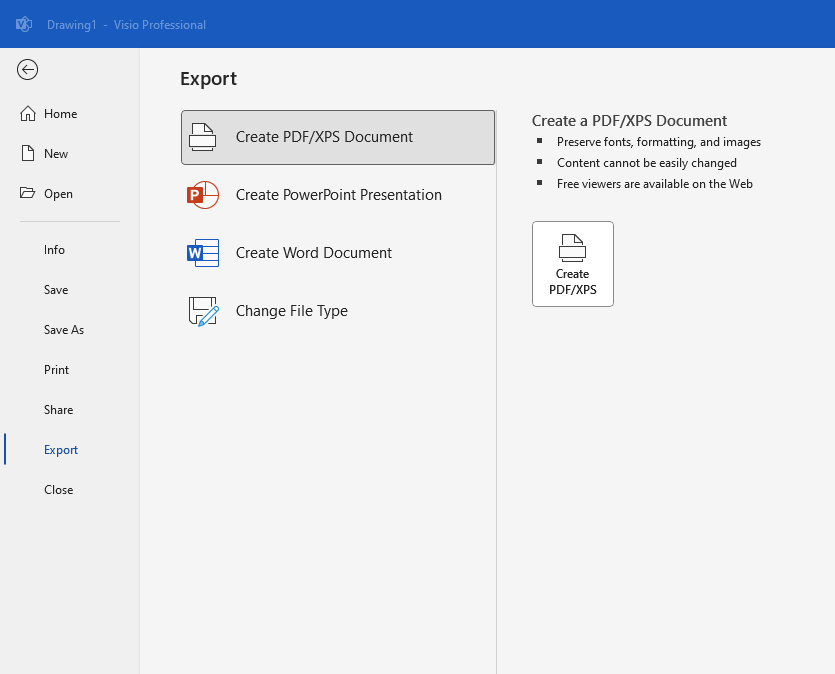Viewport: 835px width, 674px height.
Task: Click the Word icon in export list
Action: pos(203,253)
